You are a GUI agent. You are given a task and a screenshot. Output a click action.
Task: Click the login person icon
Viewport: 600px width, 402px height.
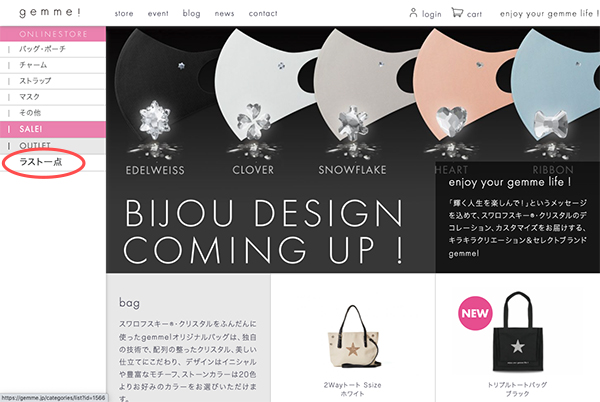click(413, 13)
